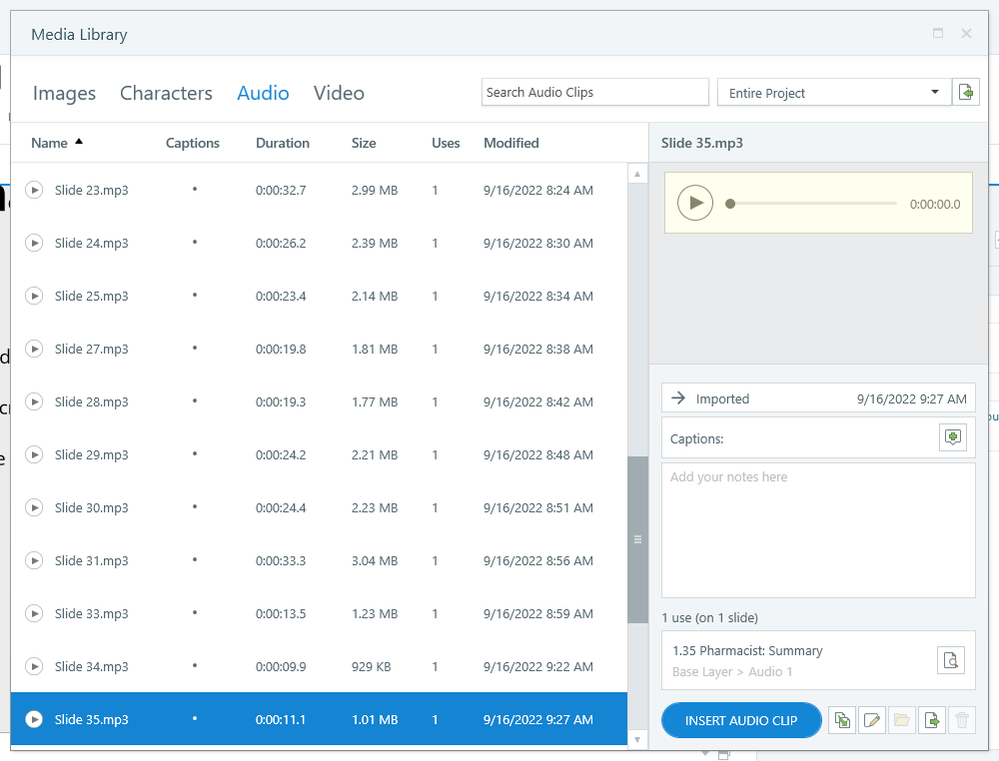Viewport: 999px width, 761px height.
Task: Click in the Search Audio Clips field
Action: pos(594,92)
